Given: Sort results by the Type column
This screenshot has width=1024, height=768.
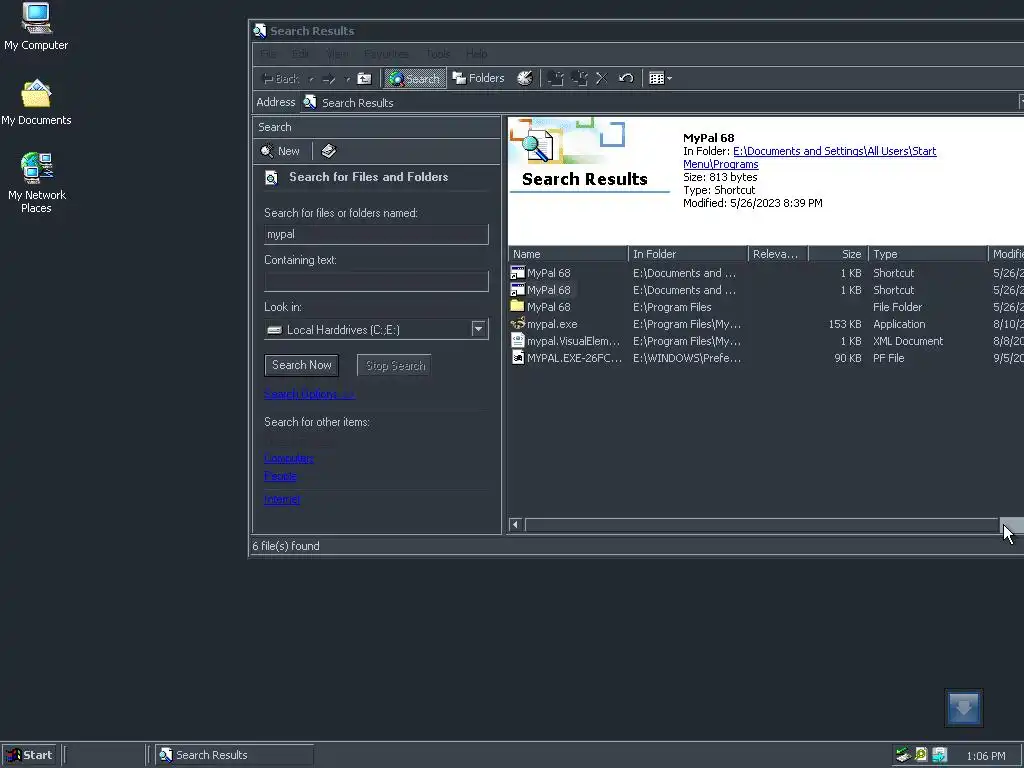Looking at the screenshot, I should click(928, 254).
